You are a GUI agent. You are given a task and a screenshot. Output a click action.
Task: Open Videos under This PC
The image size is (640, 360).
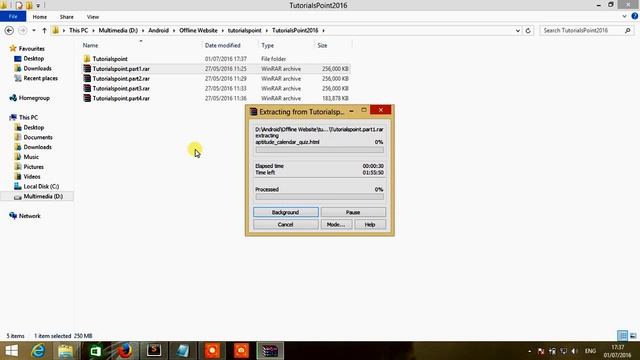[32, 176]
